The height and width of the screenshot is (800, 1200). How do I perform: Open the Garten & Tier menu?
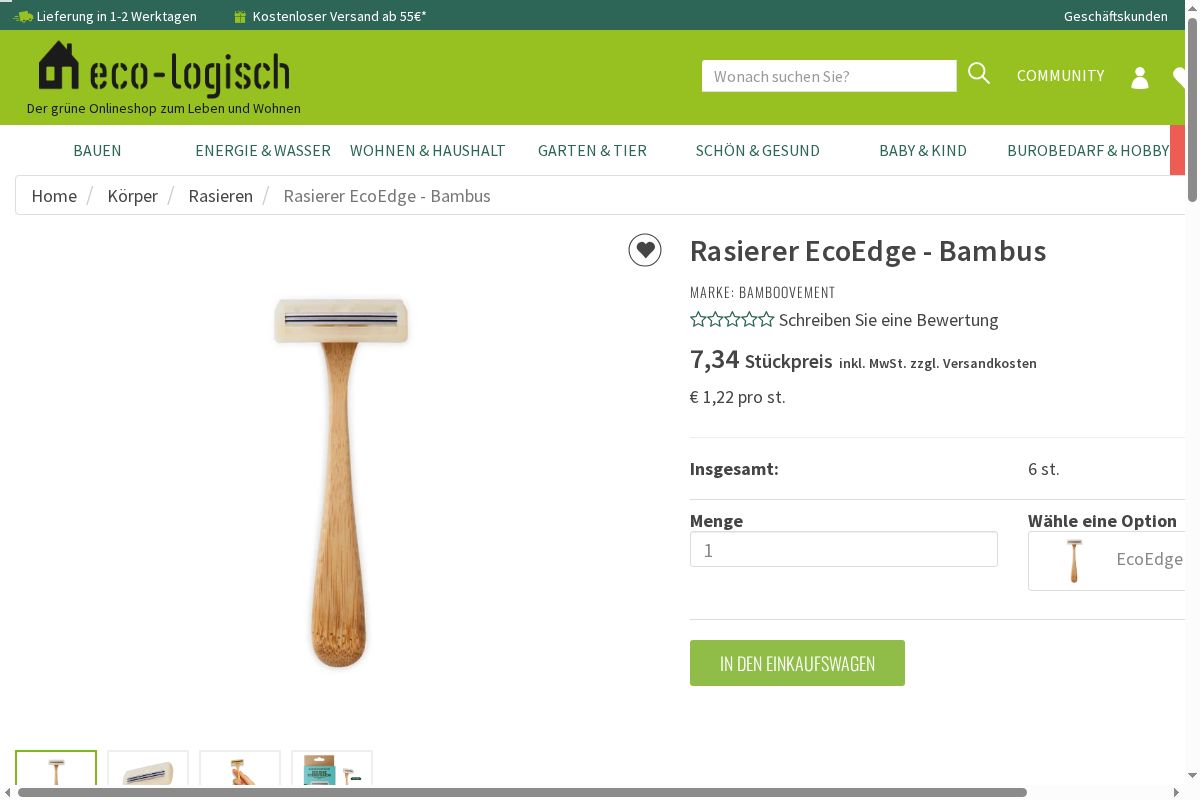coord(592,150)
